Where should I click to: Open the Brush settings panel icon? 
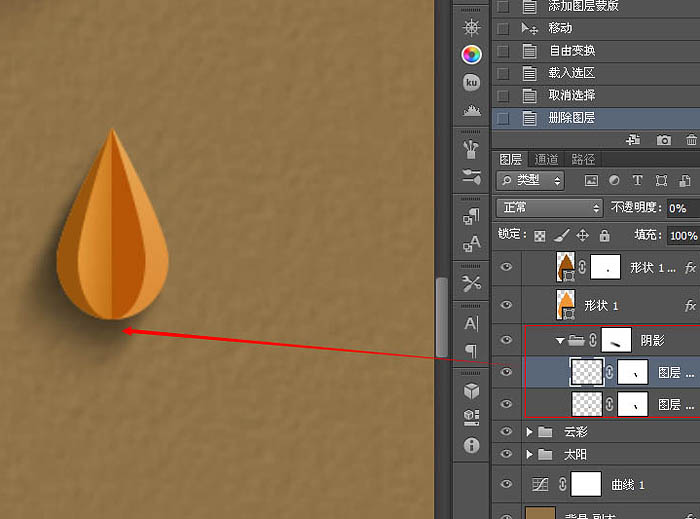point(471,177)
